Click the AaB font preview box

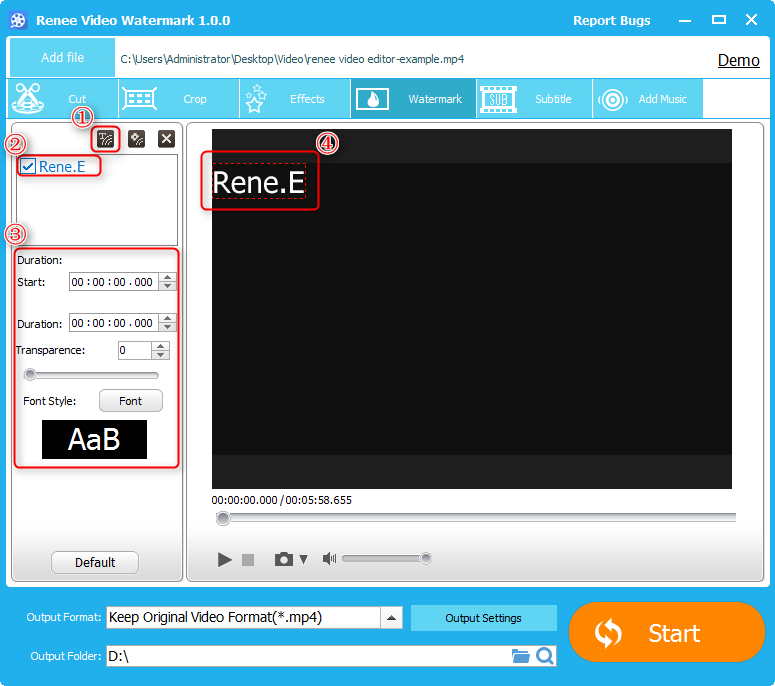pos(94,439)
